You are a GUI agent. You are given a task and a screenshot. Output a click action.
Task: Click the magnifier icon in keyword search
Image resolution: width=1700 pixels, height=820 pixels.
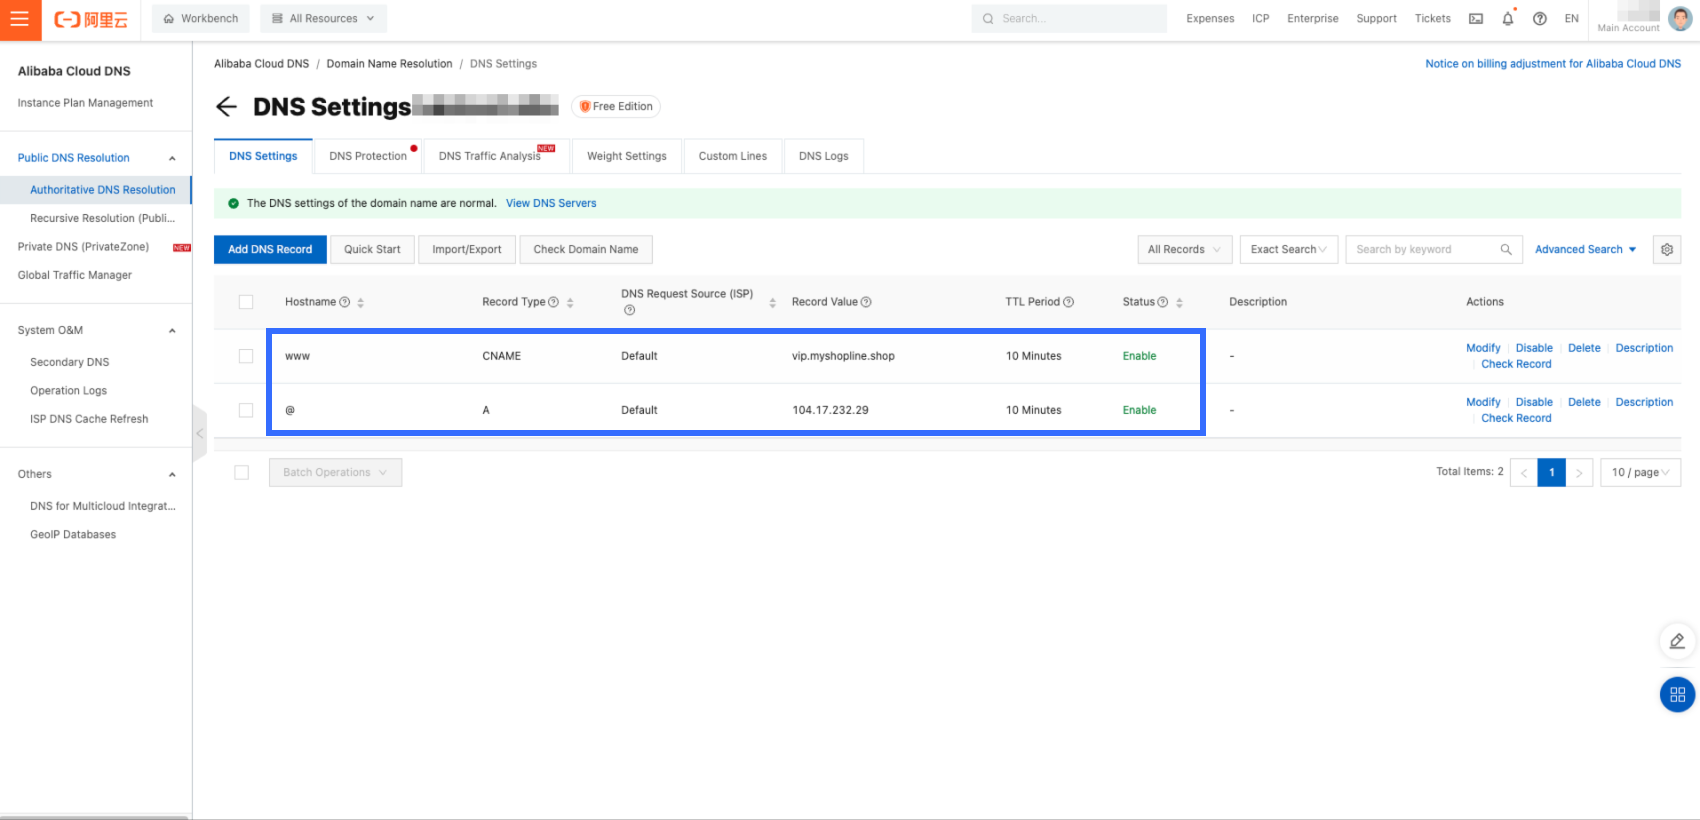point(1505,250)
